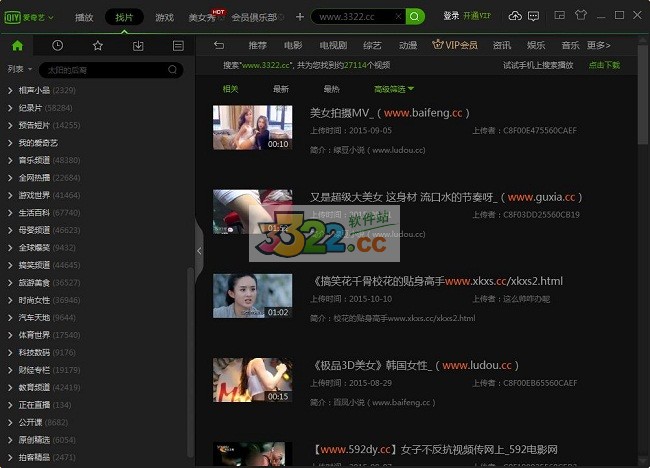Collapse the left sidebar with arrow handle

pos(198,251)
